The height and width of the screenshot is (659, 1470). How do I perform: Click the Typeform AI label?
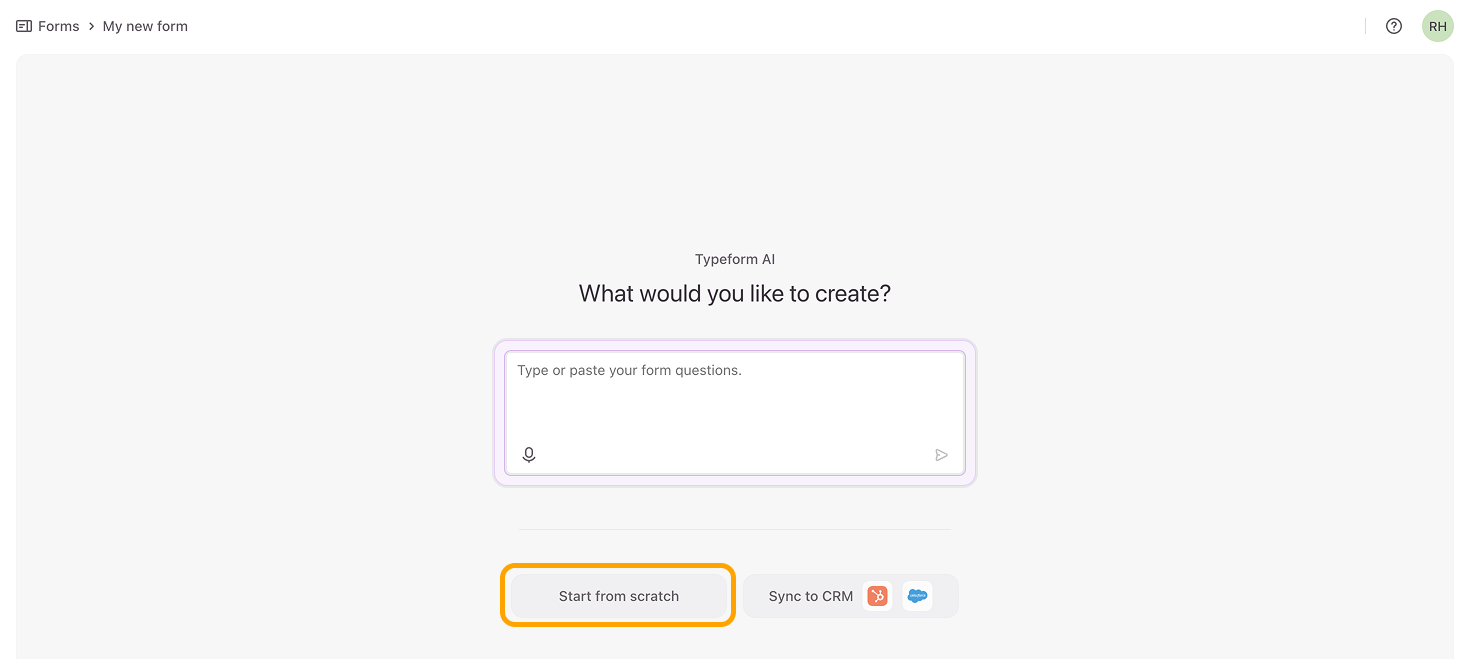click(x=735, y=259)
